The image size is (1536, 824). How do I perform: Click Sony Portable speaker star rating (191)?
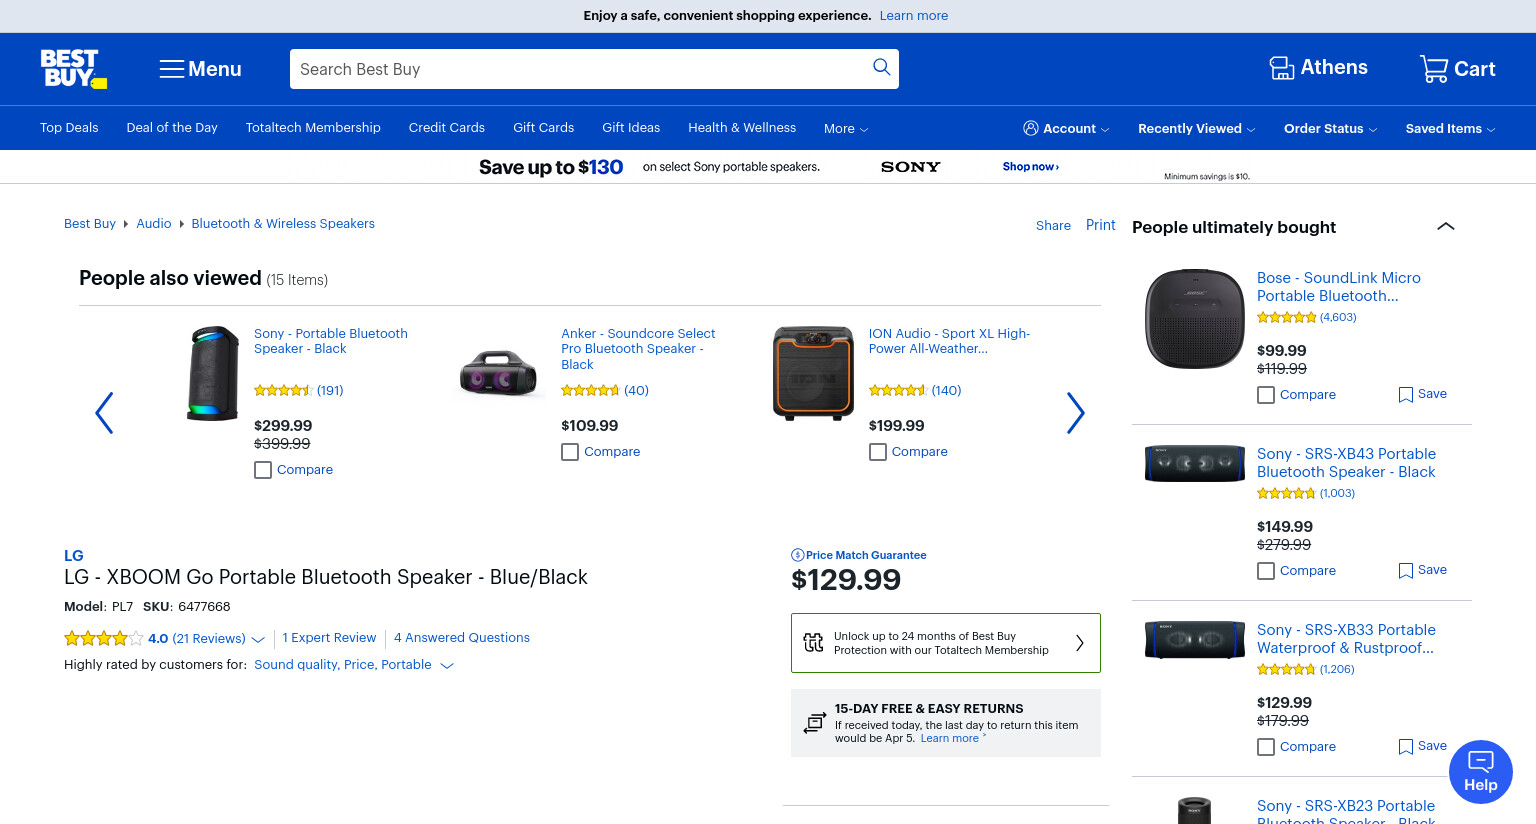point(283,391)
